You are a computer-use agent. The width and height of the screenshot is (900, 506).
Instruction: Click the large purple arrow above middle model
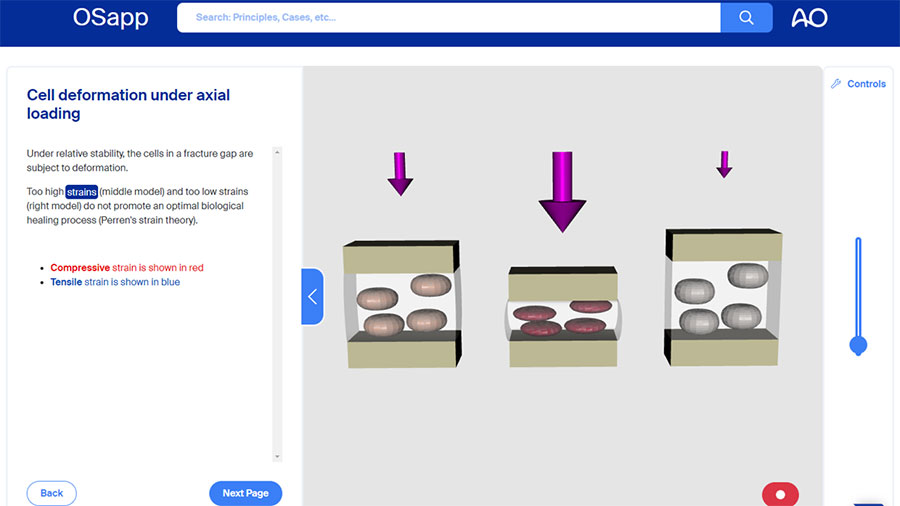point(562,192)
